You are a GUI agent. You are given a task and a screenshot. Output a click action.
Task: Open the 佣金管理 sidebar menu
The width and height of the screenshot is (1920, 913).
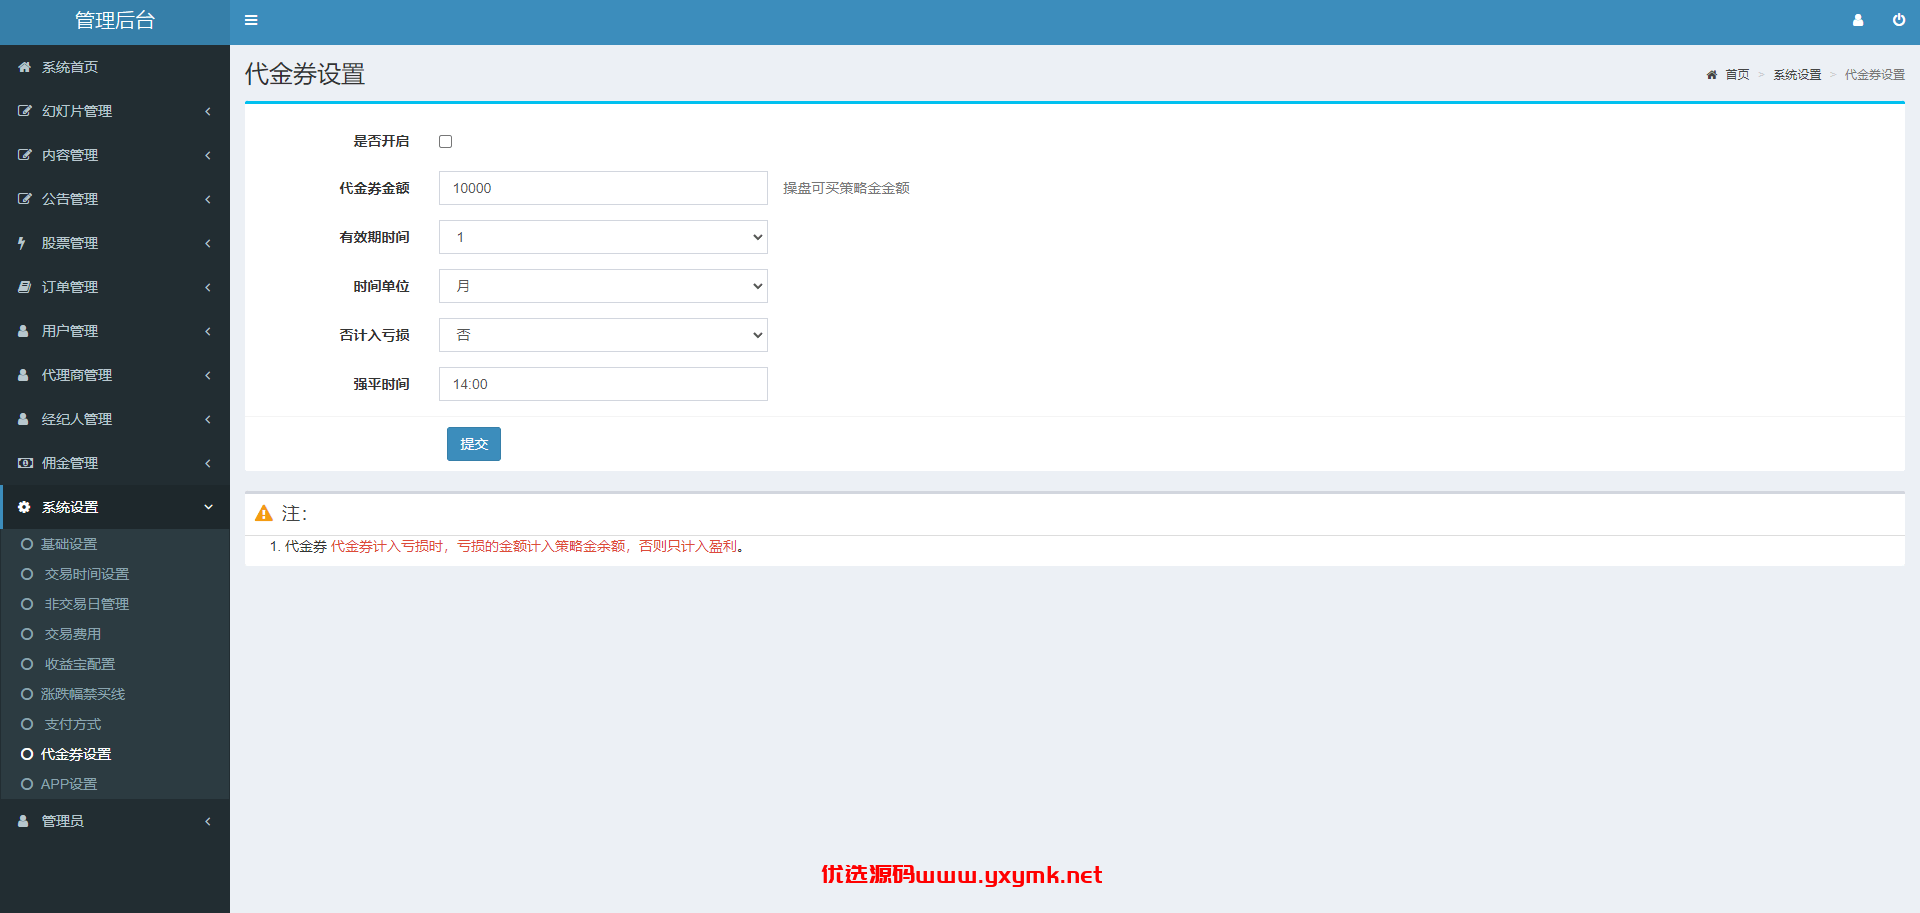click(x=115, y=463)
